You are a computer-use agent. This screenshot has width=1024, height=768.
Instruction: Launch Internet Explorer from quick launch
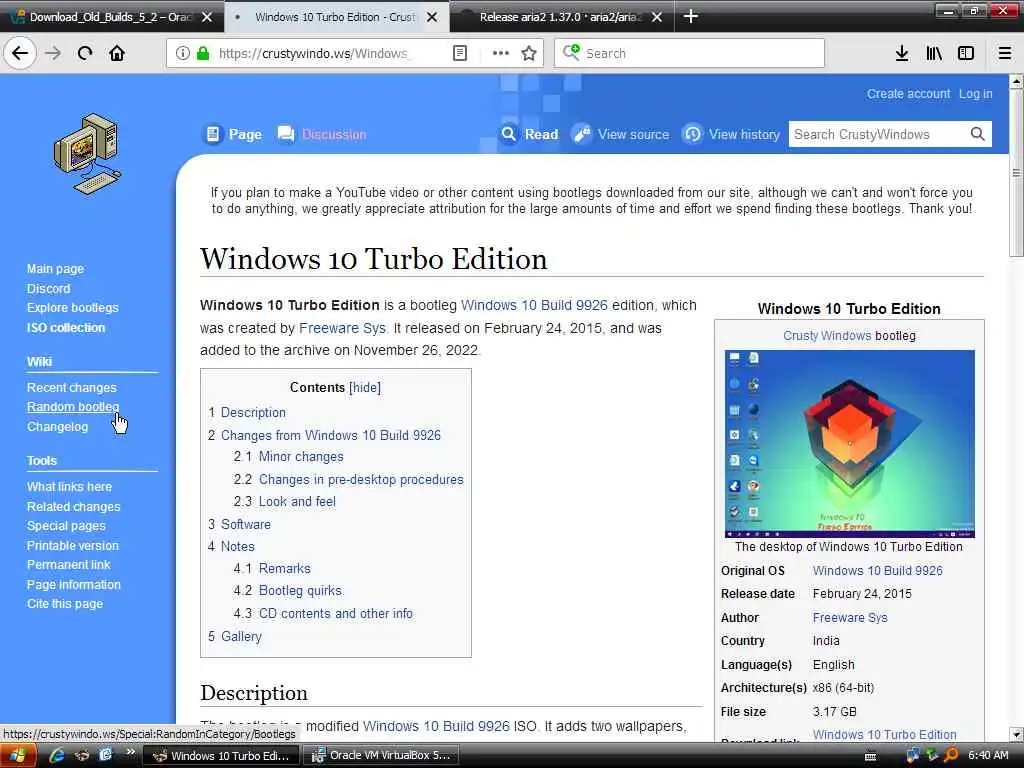57,756
